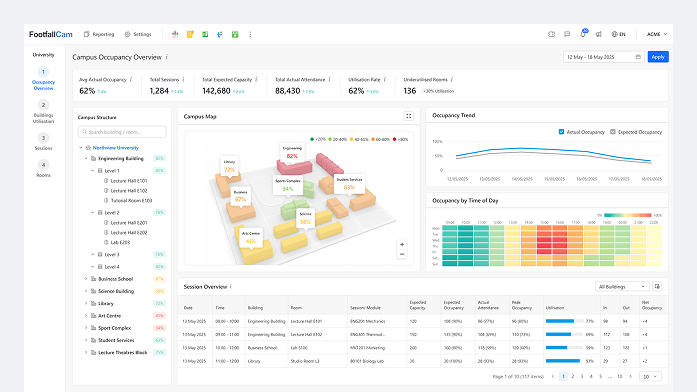
Task: Click the Library 72% map label
Action: tap(229, 166)
